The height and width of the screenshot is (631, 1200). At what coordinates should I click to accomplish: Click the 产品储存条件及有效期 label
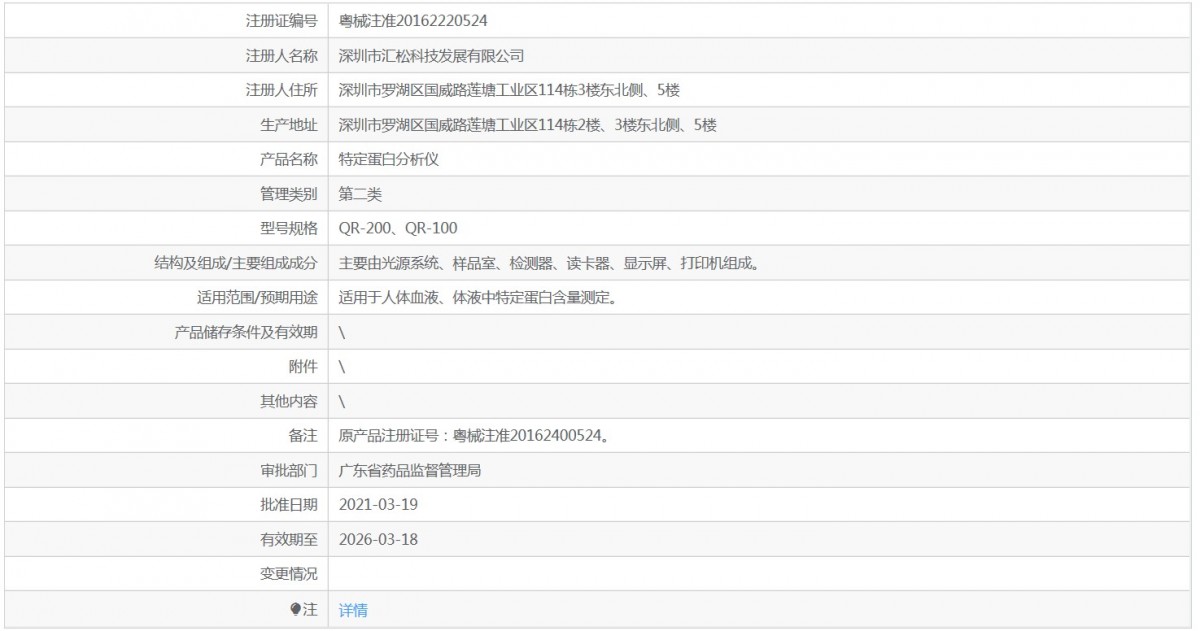[246, 333]
